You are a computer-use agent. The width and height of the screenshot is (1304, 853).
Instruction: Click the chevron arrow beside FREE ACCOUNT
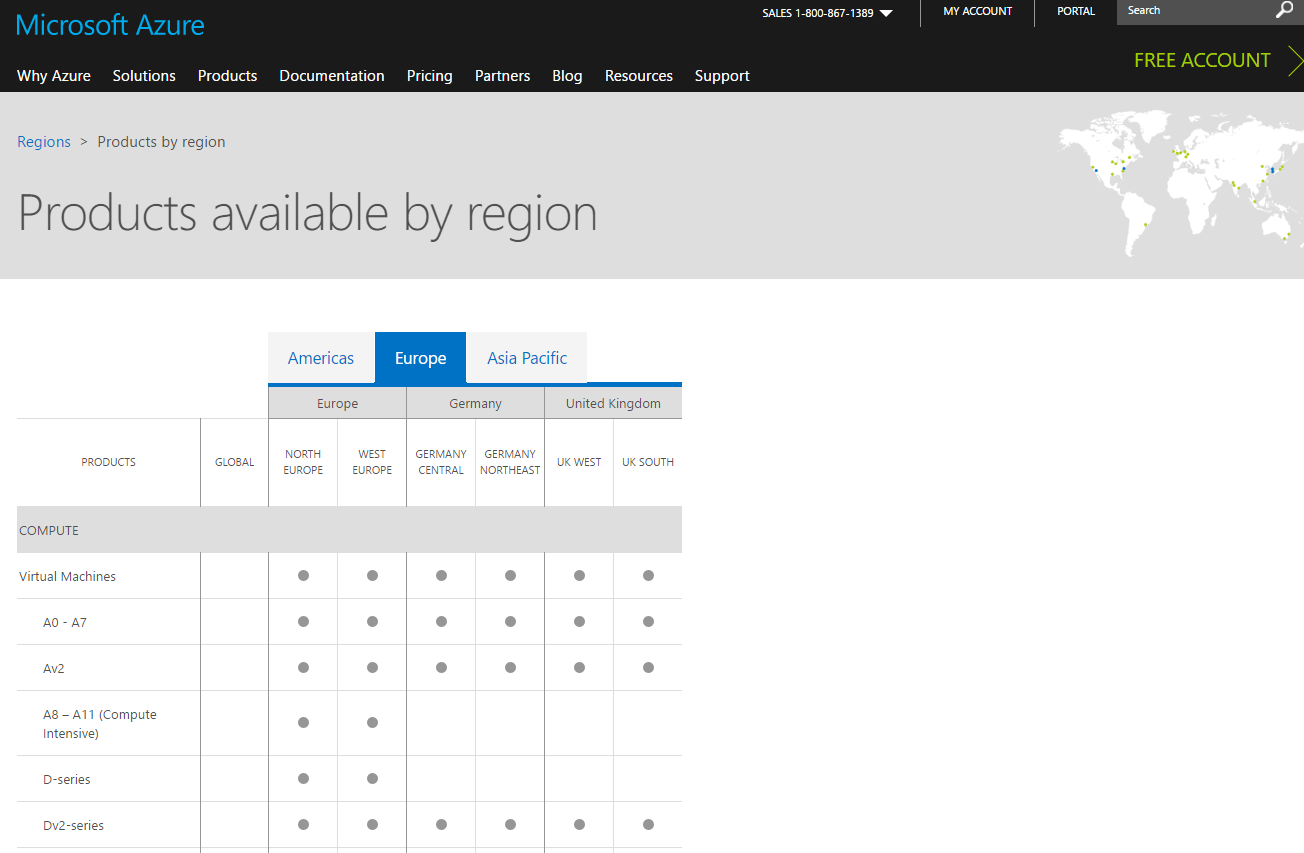[x=1296, y=61]
